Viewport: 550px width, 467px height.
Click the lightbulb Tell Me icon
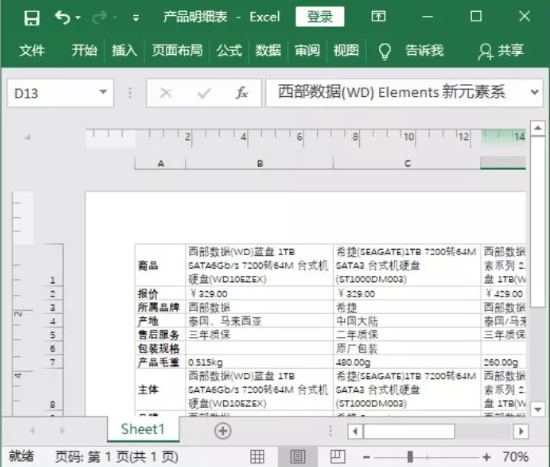click(x=384, y=51)
